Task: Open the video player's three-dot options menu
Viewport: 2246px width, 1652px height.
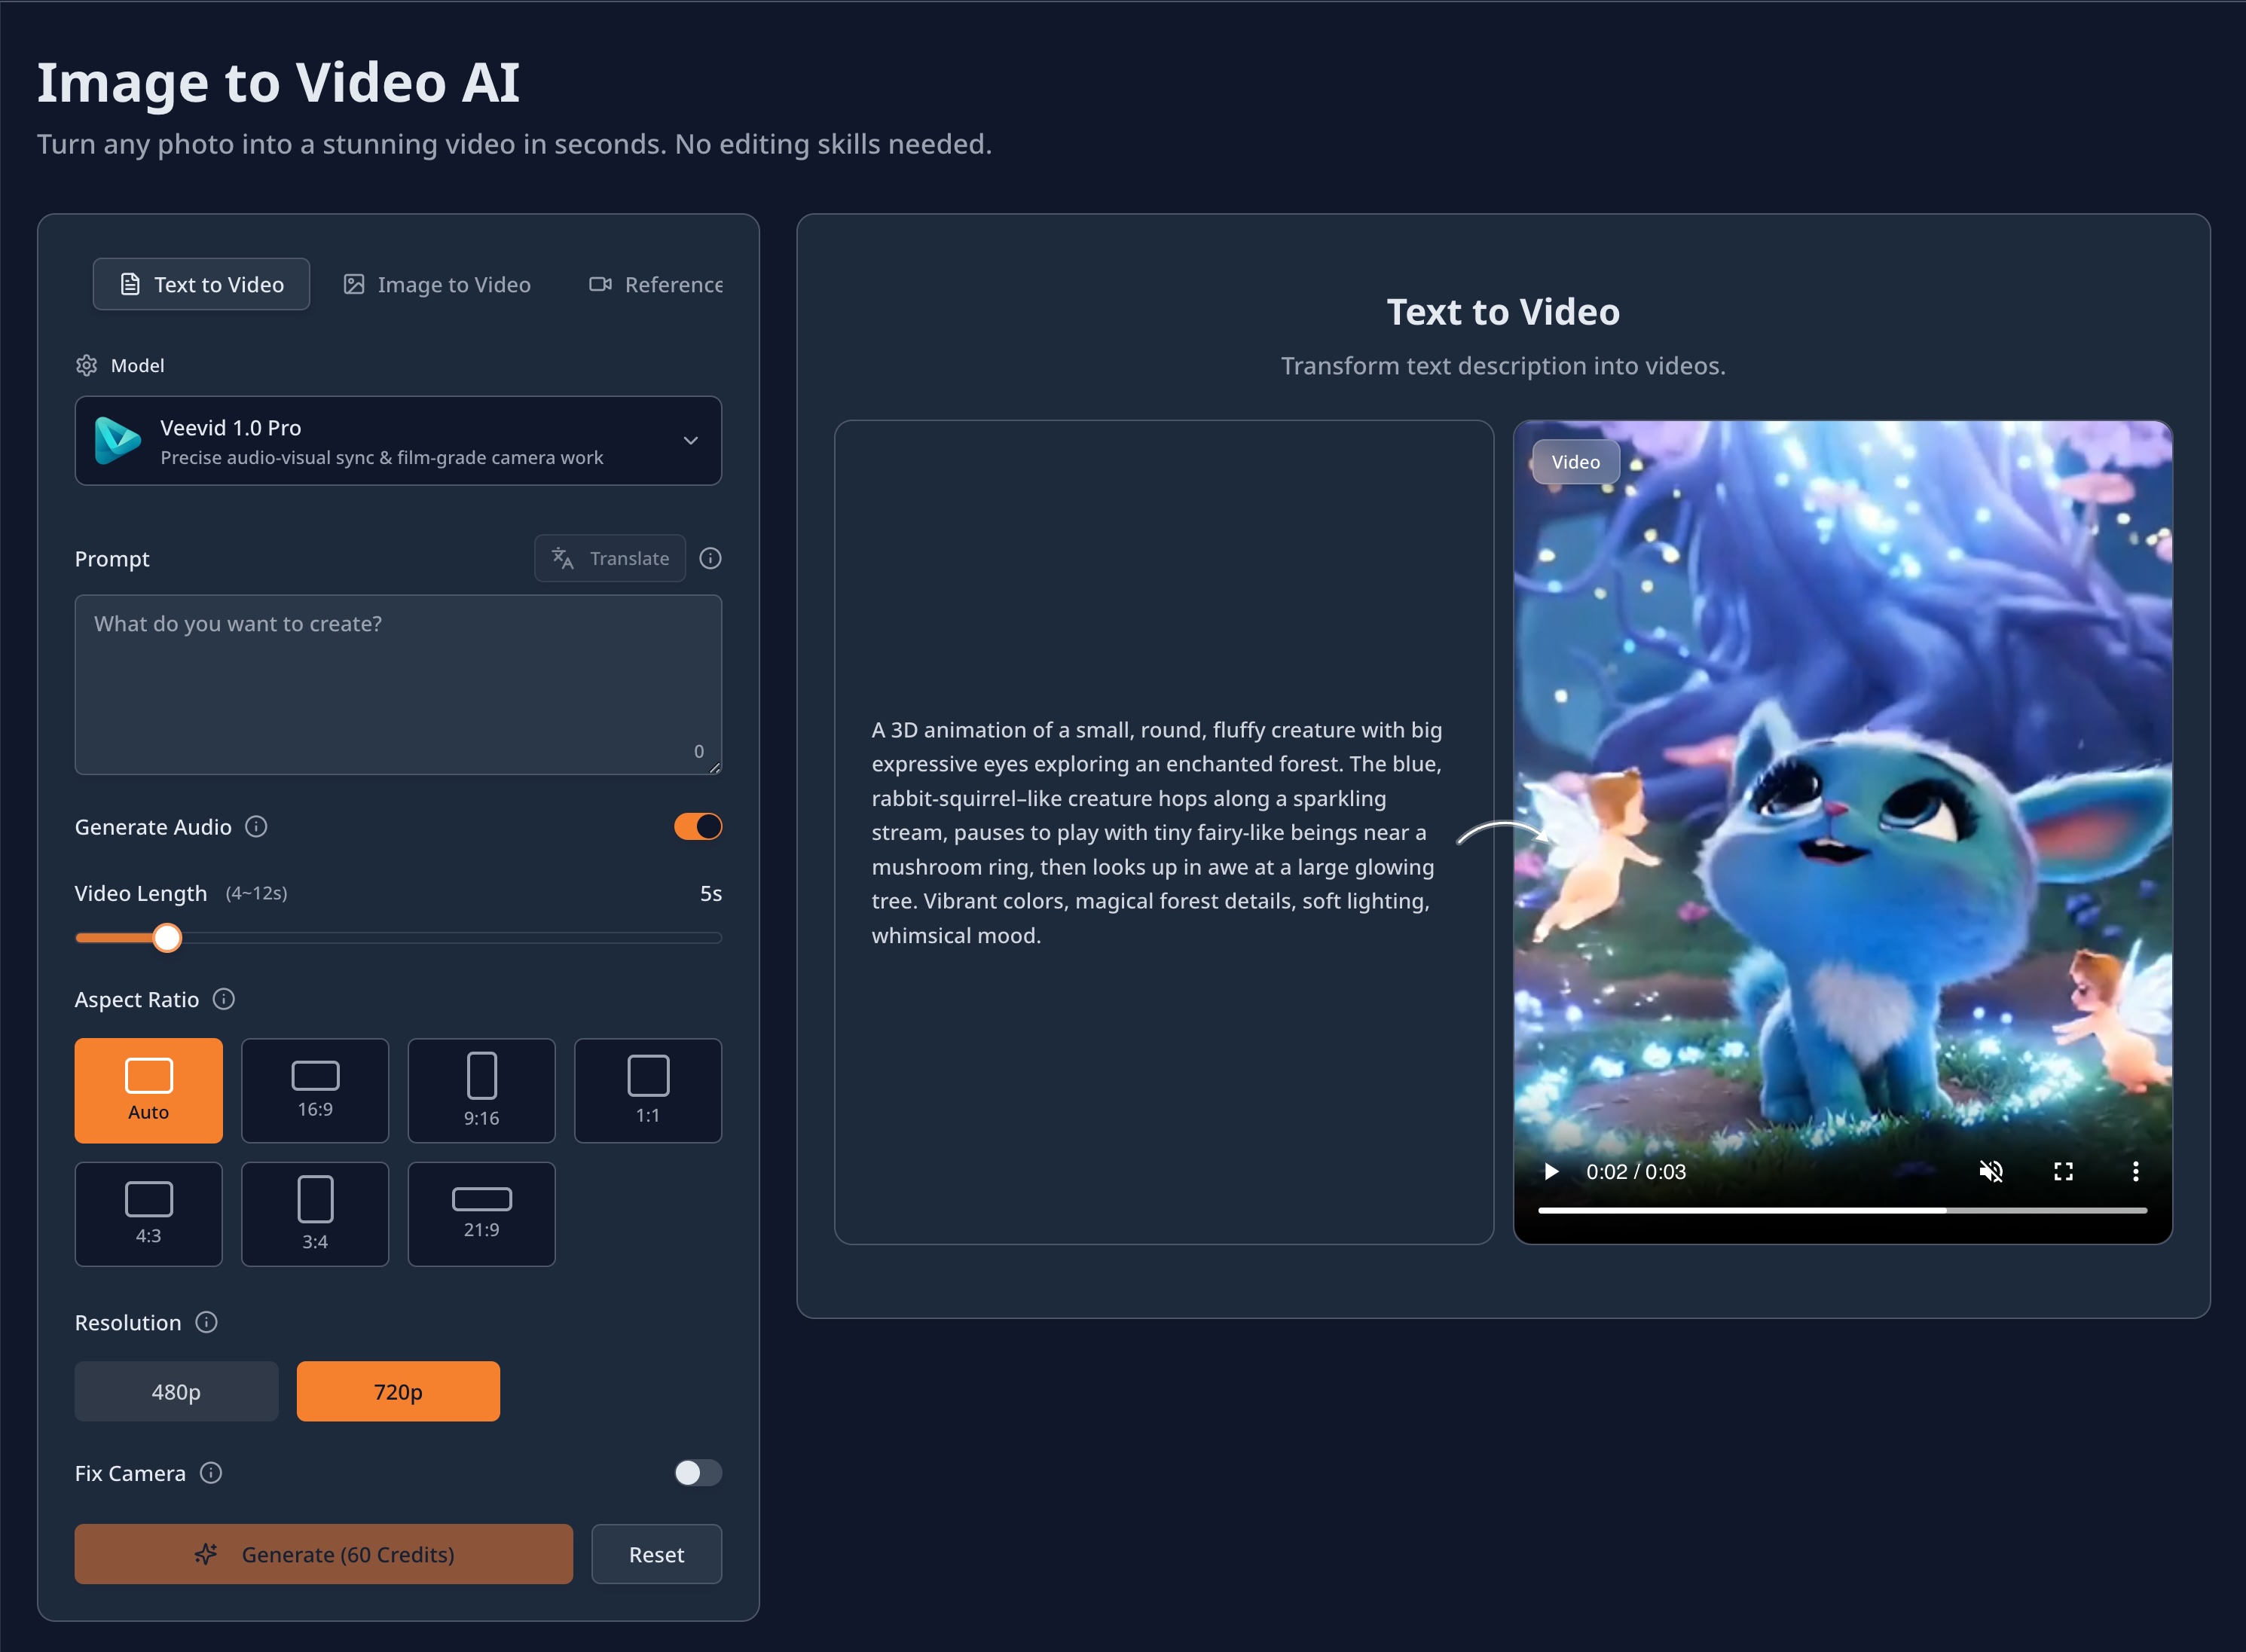Action: (2136, 1171)
